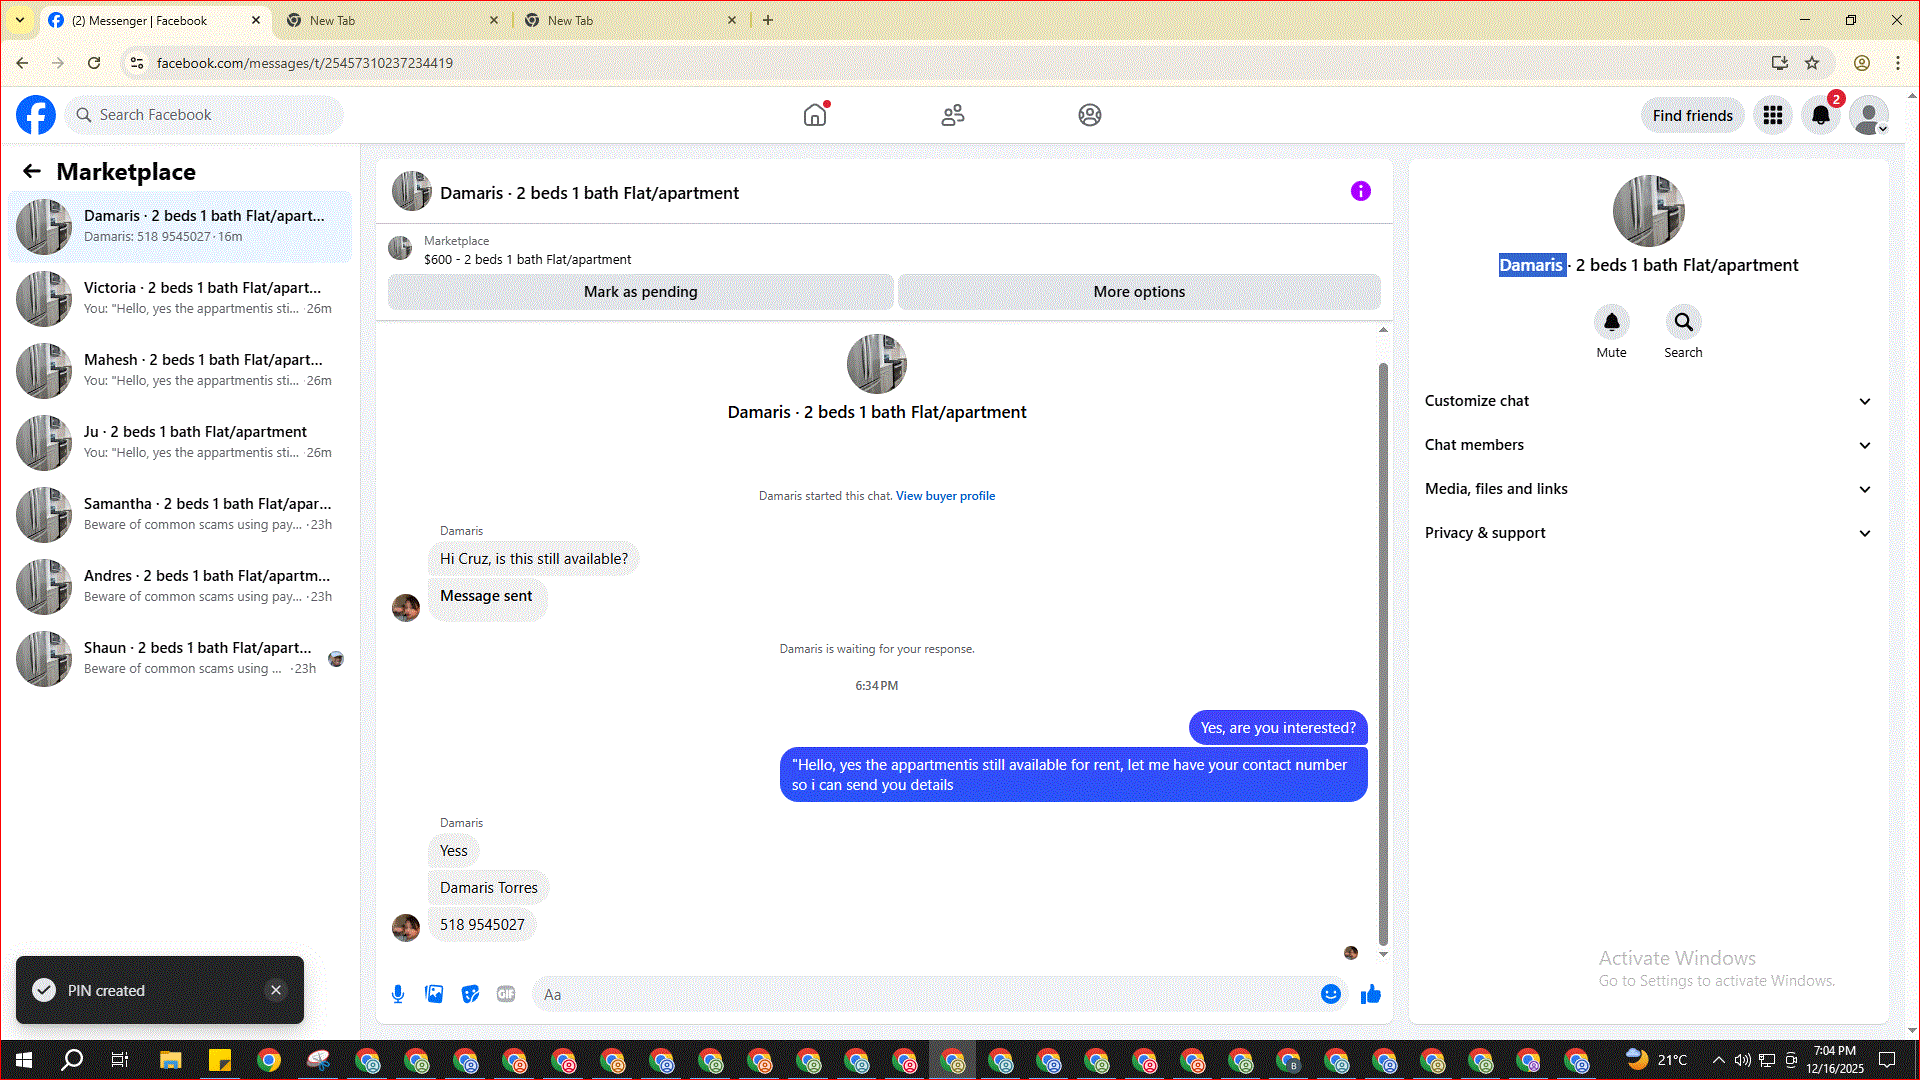The height and width of the screenshot is (1080, 1920).
Task: Bookmark this page with the star icon
Action: pyautogui.click(x=1812, y=63)
